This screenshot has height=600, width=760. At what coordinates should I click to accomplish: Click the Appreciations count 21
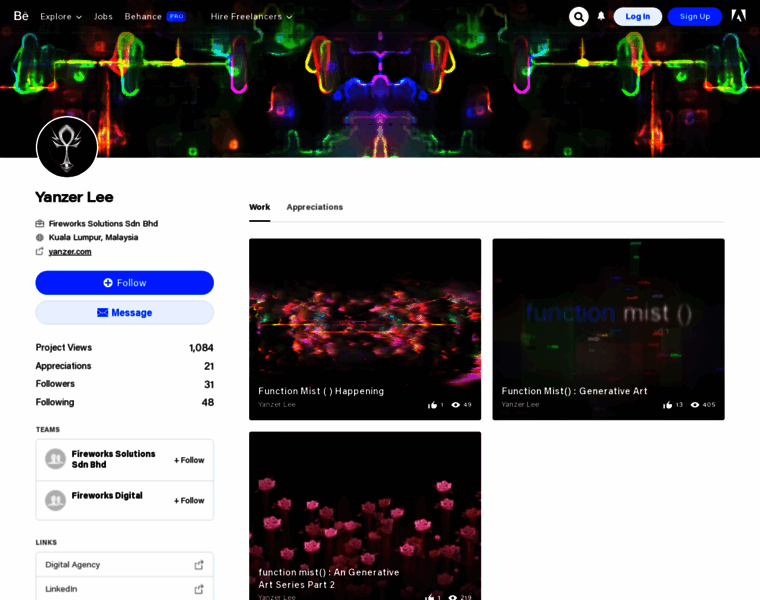click(x=209, y=366)
